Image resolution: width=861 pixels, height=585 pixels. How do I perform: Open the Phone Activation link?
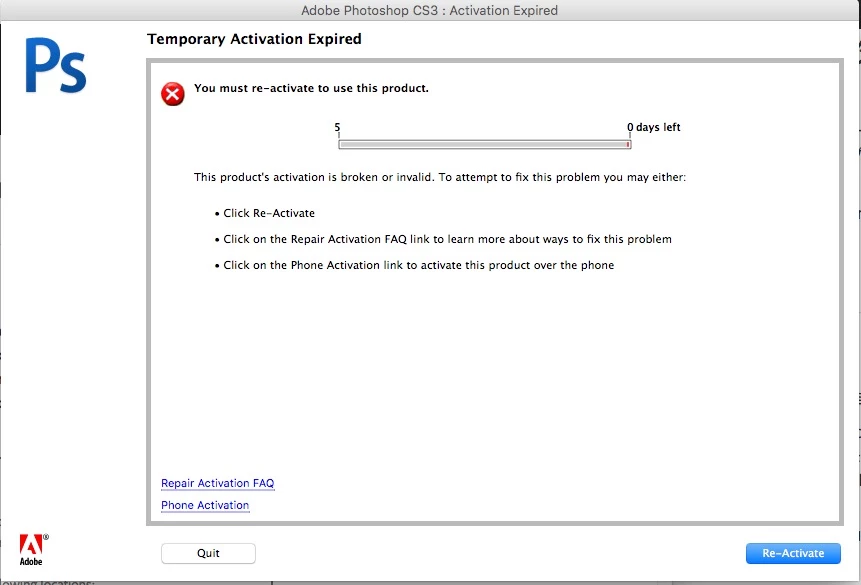coord(205,505)
